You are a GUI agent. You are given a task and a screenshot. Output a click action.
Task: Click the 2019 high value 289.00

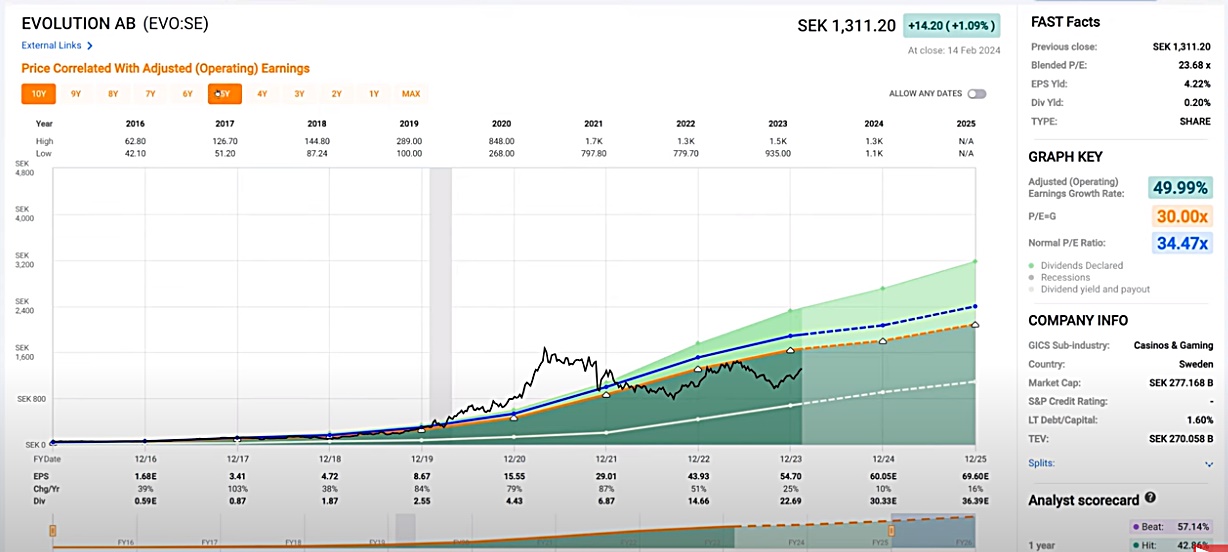409,141
